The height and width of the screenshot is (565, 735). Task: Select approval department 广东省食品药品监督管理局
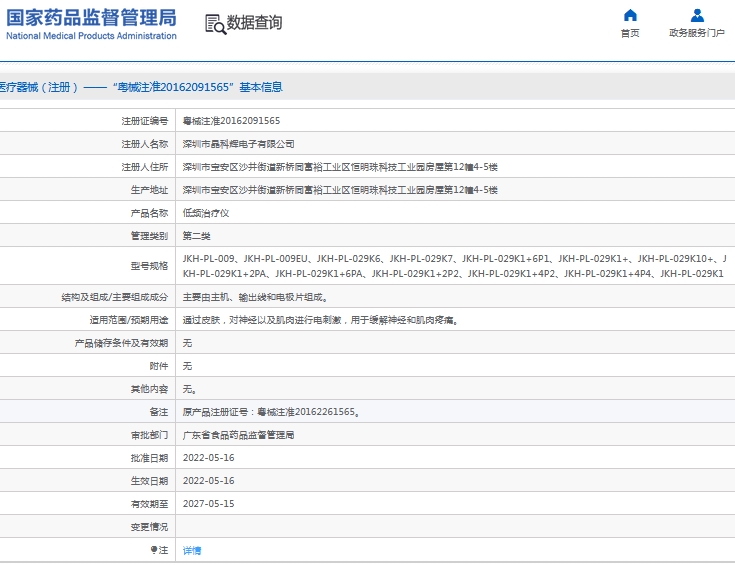coord(238,435)
